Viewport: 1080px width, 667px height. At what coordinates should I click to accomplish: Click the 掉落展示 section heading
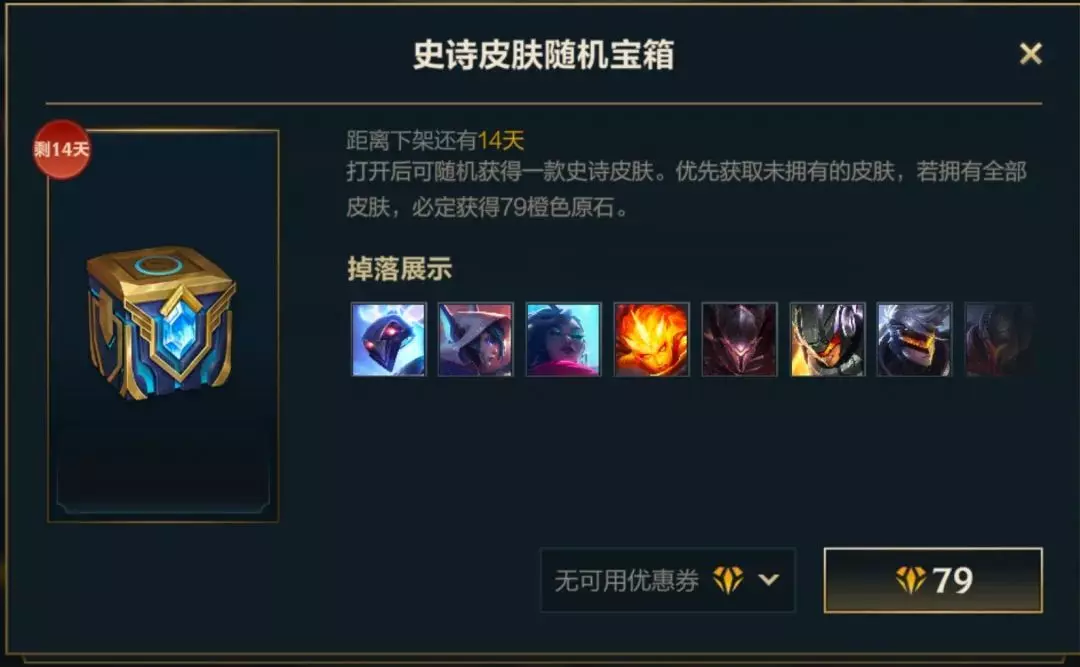point(399,269)
